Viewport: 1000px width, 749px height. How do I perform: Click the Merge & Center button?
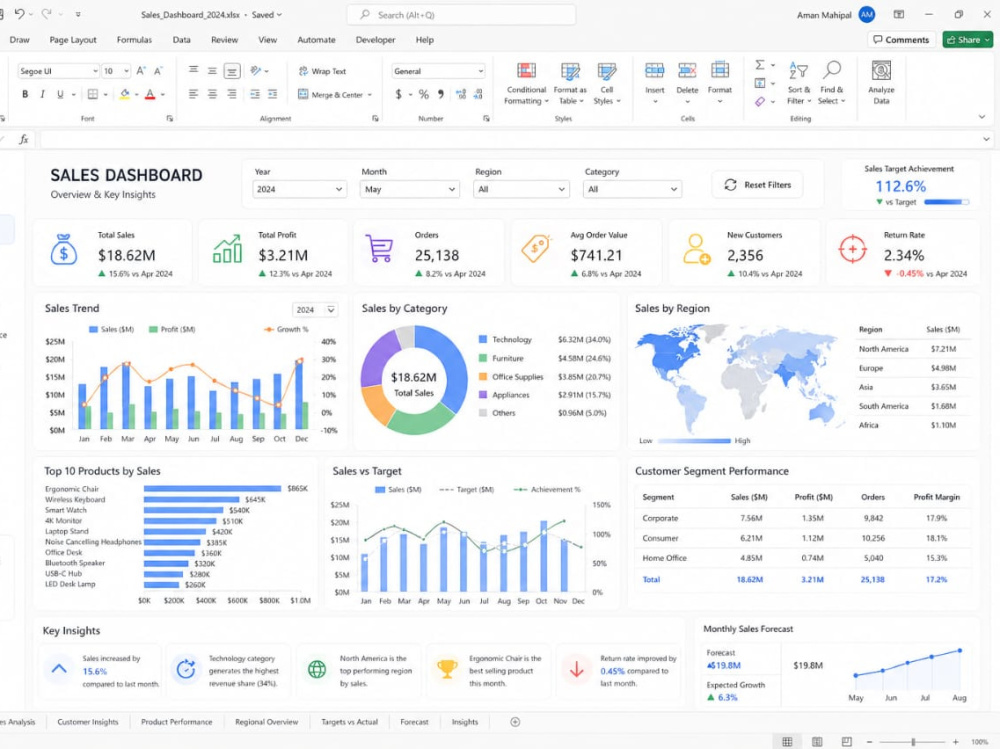[x=330, y=94]
